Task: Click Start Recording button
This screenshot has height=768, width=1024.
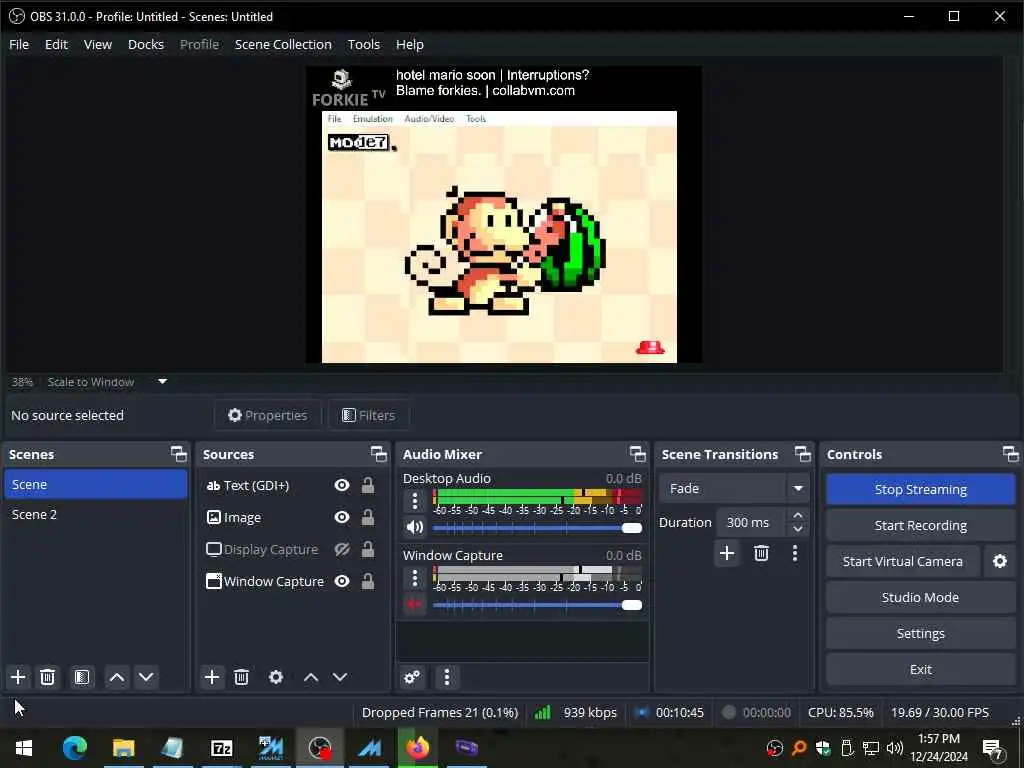Action: pyautogui.click(x=921, y=526)
